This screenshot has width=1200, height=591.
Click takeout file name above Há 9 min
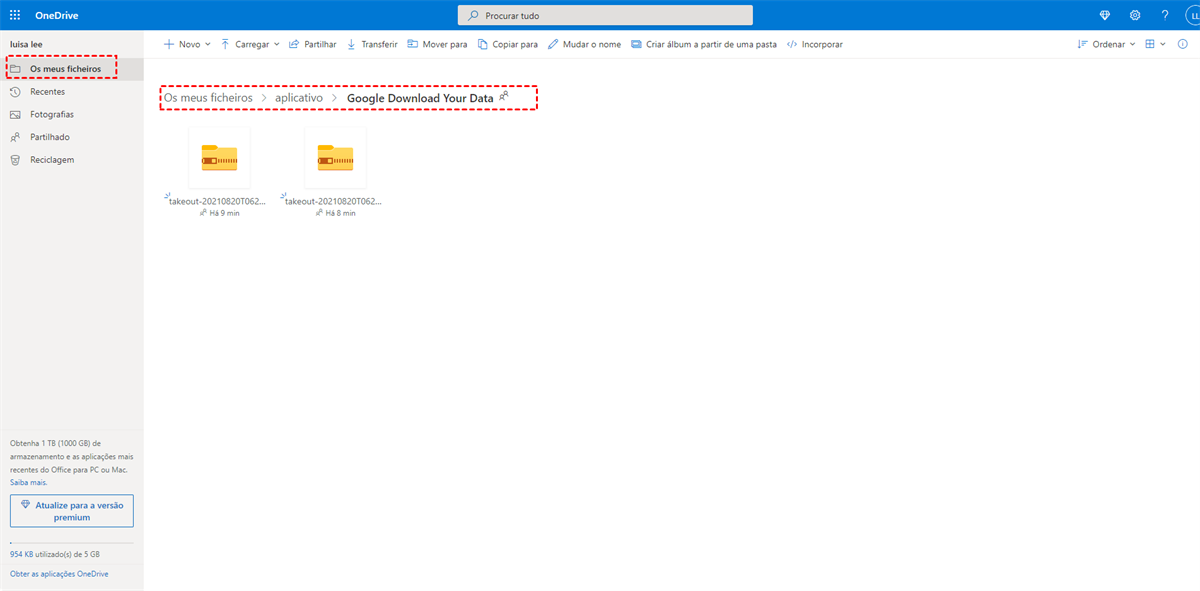click(217, 201)
